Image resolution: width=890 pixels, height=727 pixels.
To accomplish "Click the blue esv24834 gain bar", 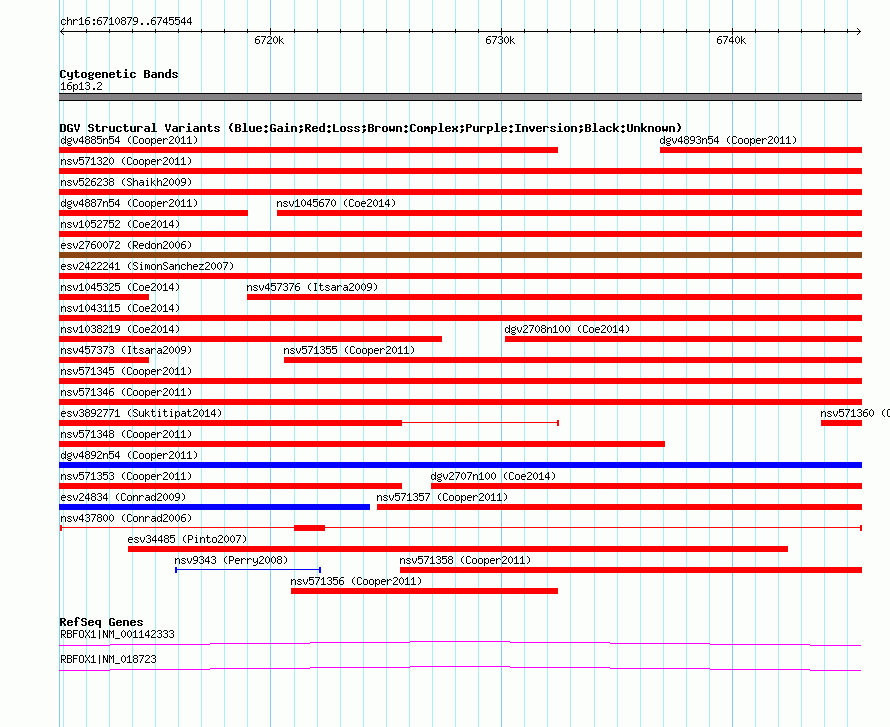I will [215, 507].
